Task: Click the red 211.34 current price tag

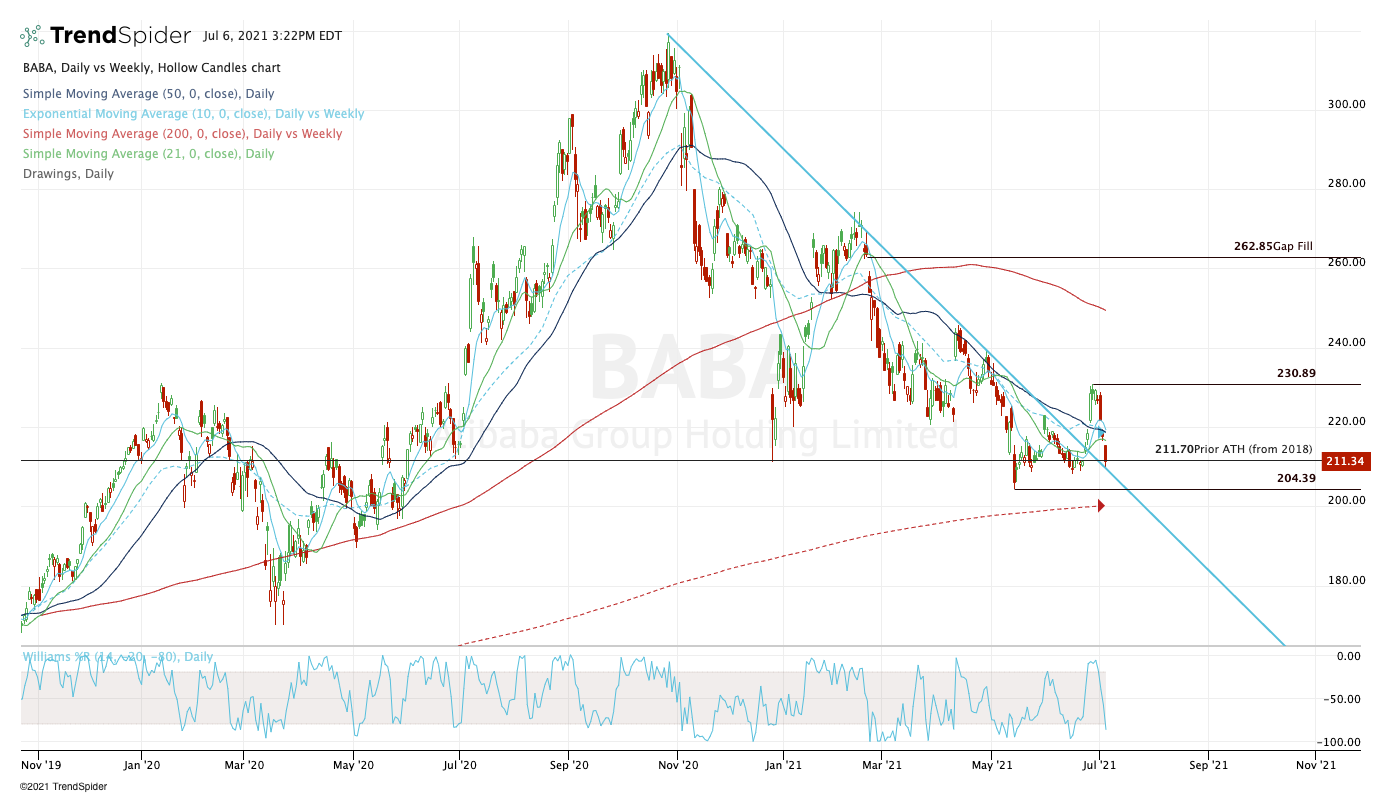Action: tap(1345, 461)
